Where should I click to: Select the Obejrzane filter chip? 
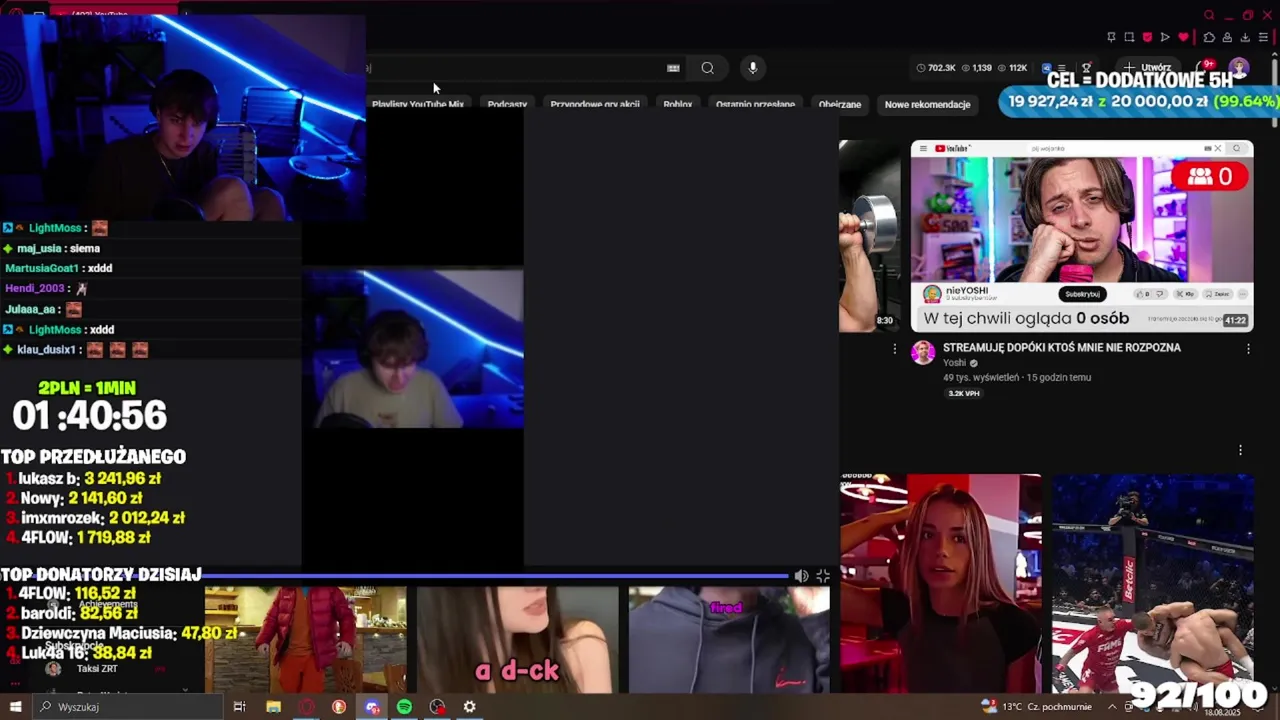[x=840, y=104]
